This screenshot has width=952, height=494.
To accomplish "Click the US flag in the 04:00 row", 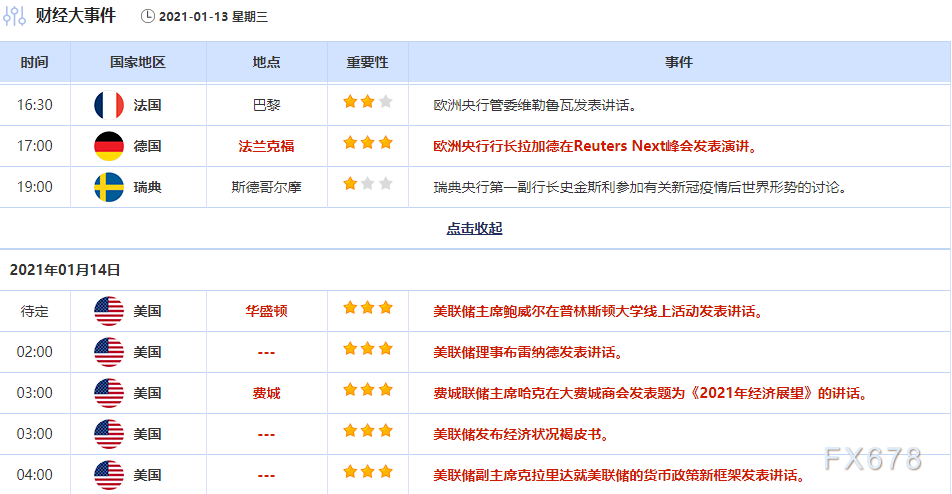I will 108,475.
